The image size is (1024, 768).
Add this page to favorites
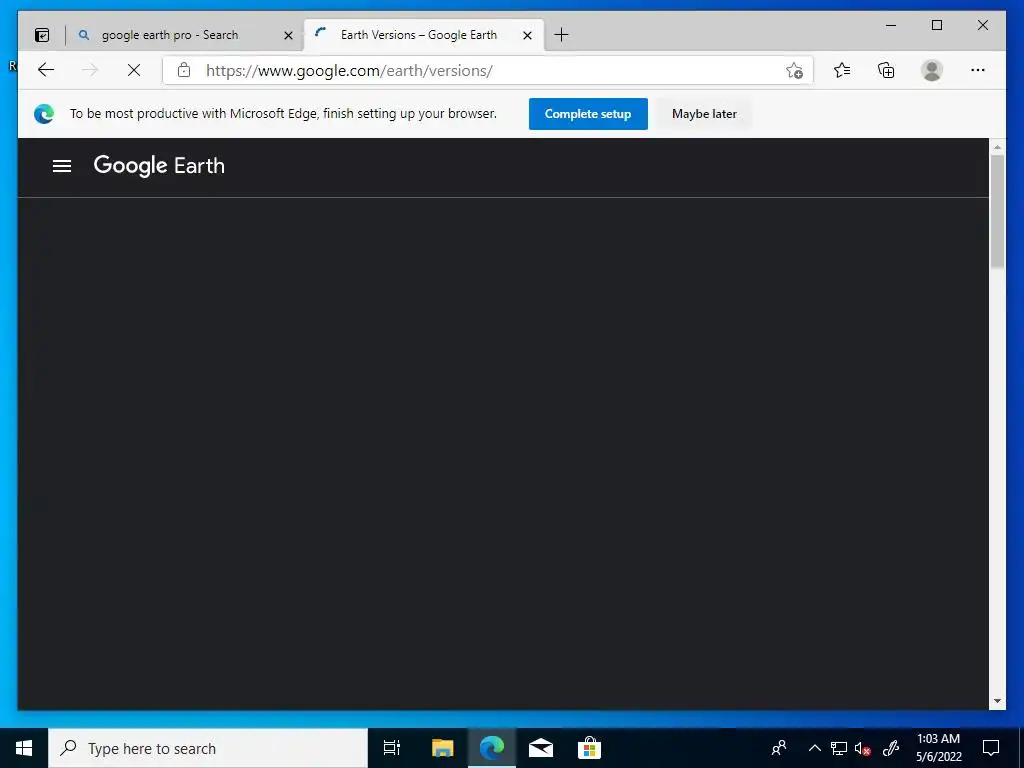(794, 71)
